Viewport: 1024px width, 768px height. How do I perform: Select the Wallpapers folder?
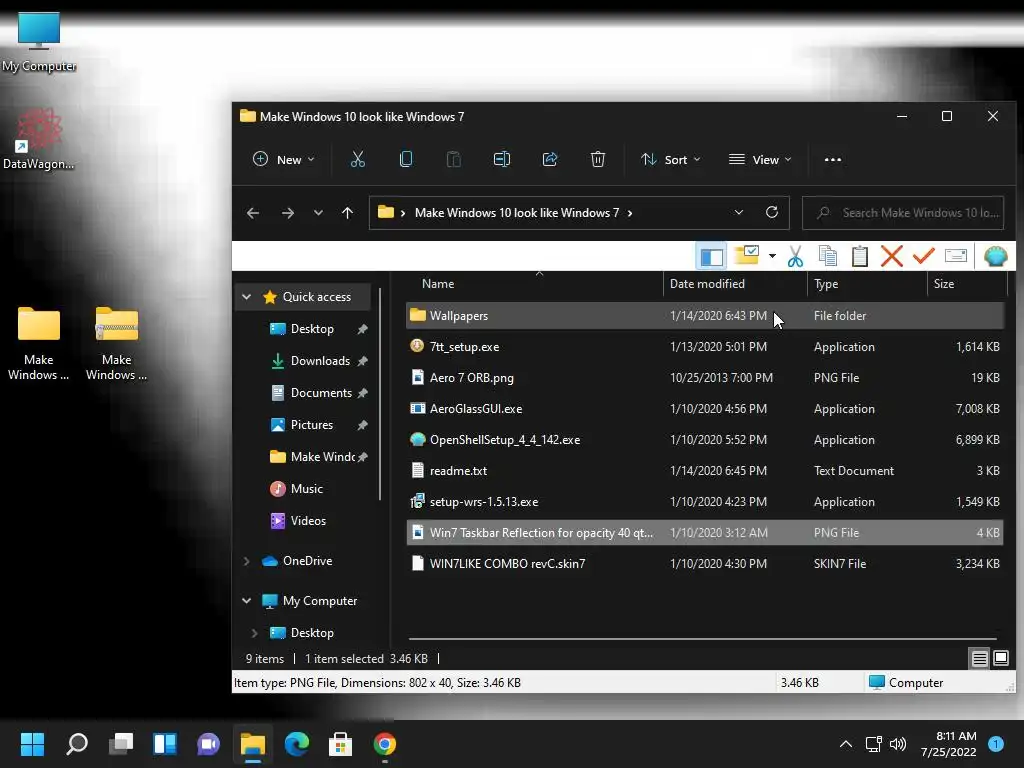(705, 316)
